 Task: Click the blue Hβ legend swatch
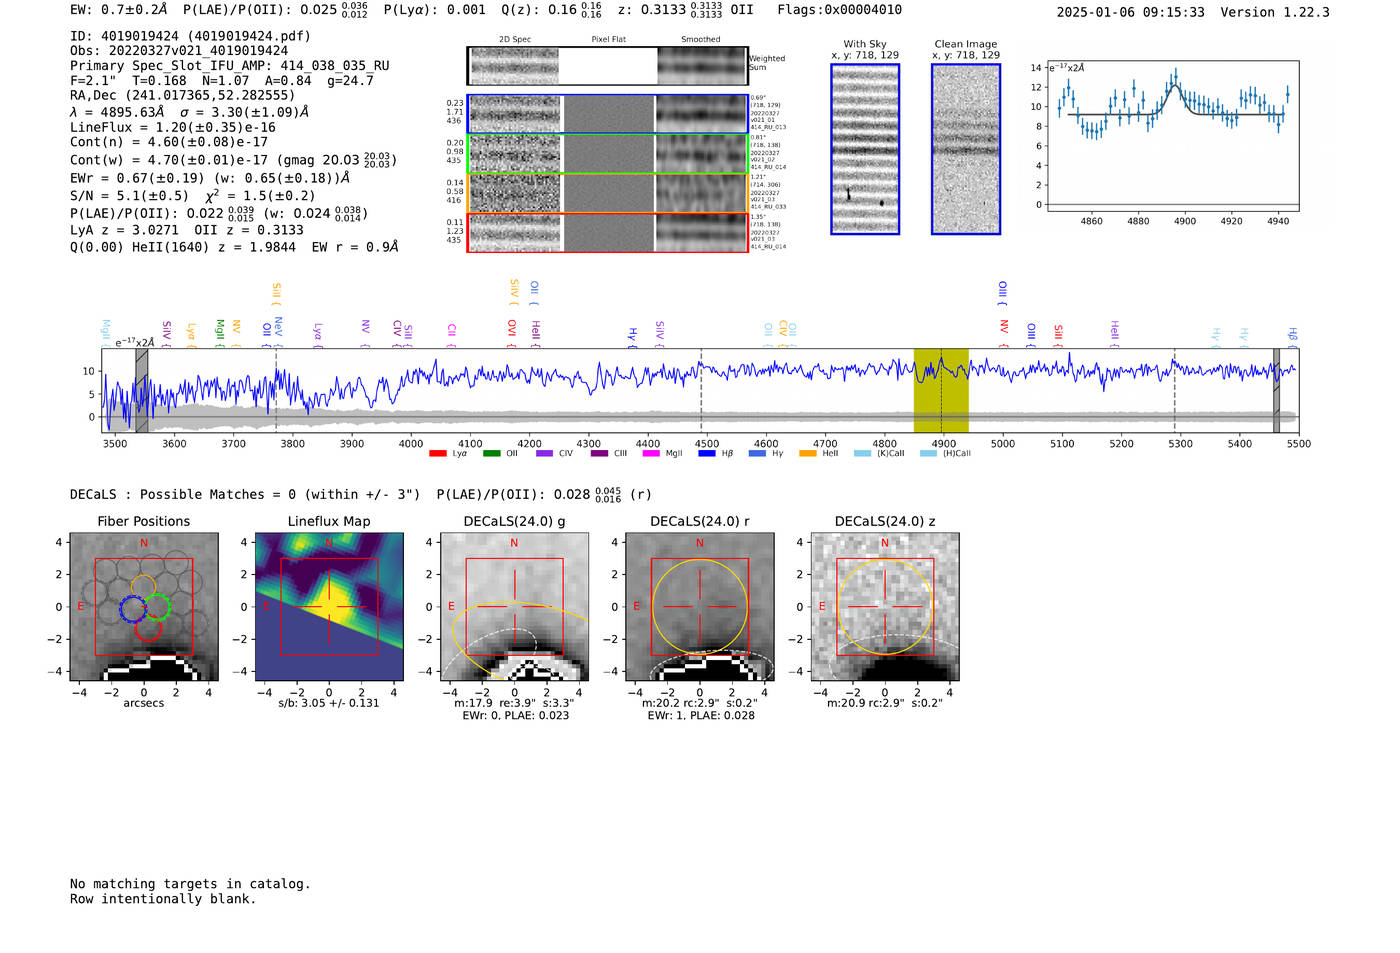(x=707, y=454)
